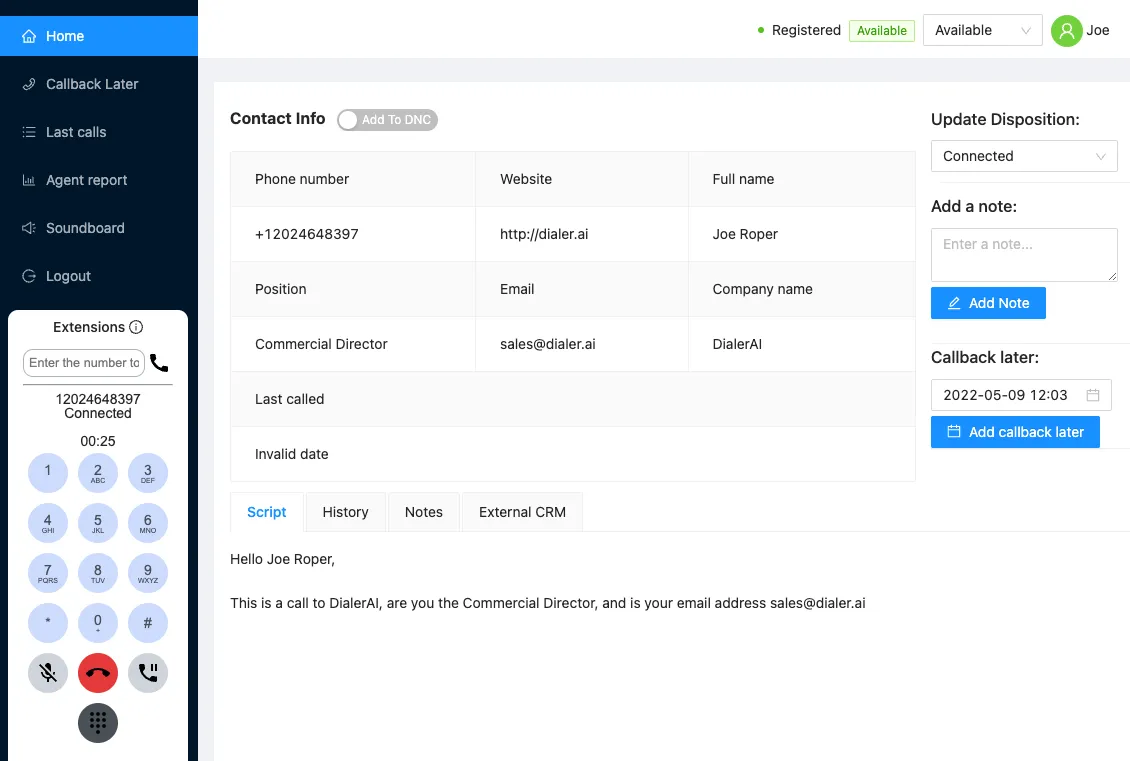Viewport: 1130px width, 761px height.
Task: Dial digit 9 WXYZ on keypad
Action: point(148,573)
